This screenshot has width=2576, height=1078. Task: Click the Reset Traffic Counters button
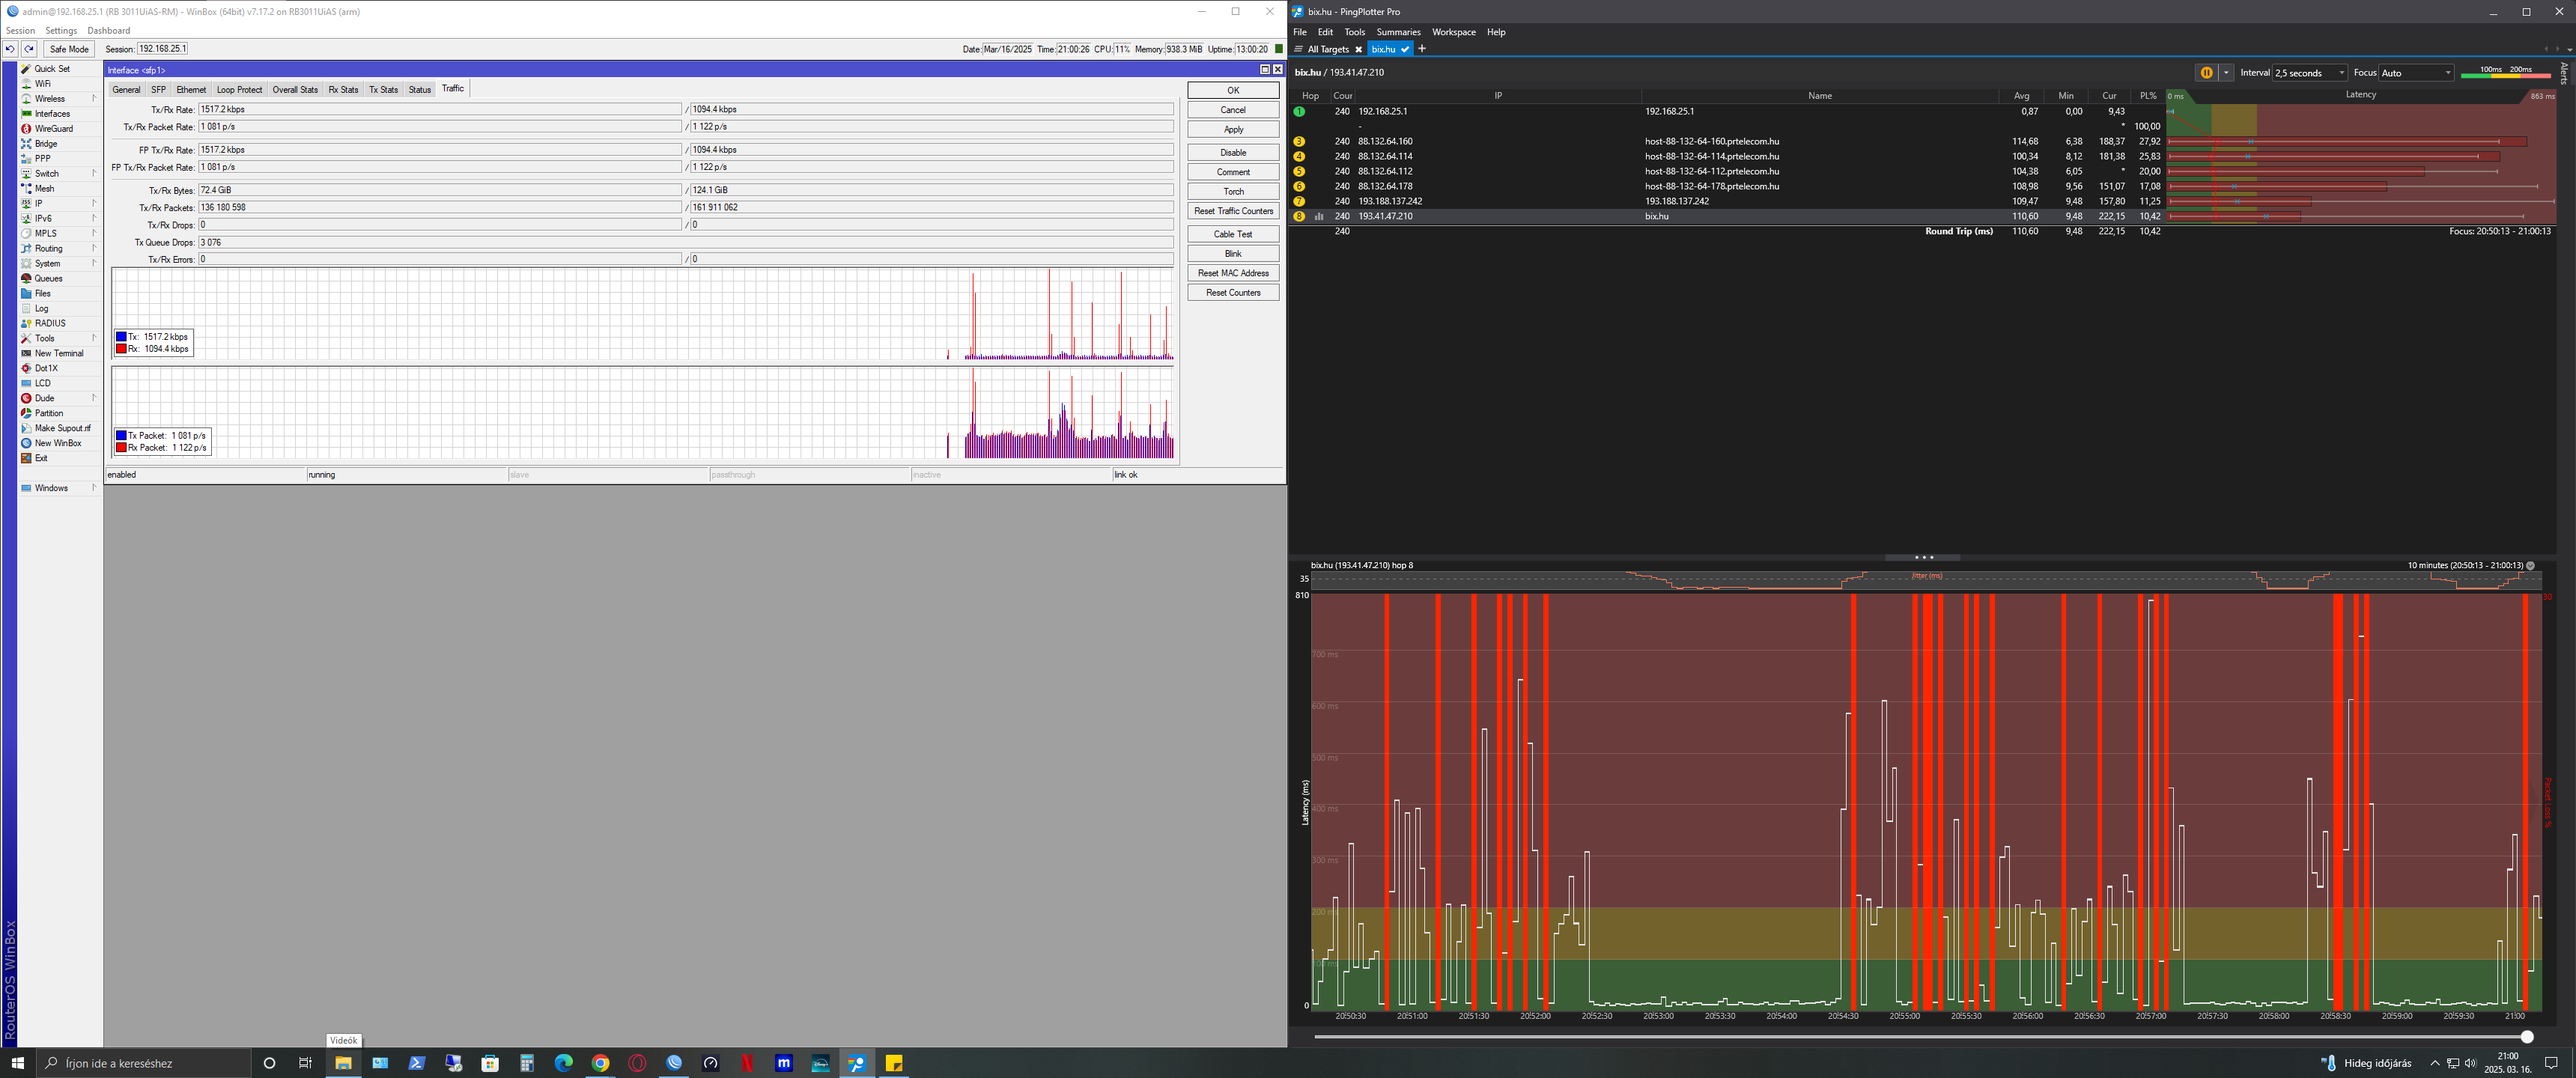(1233, 211)
